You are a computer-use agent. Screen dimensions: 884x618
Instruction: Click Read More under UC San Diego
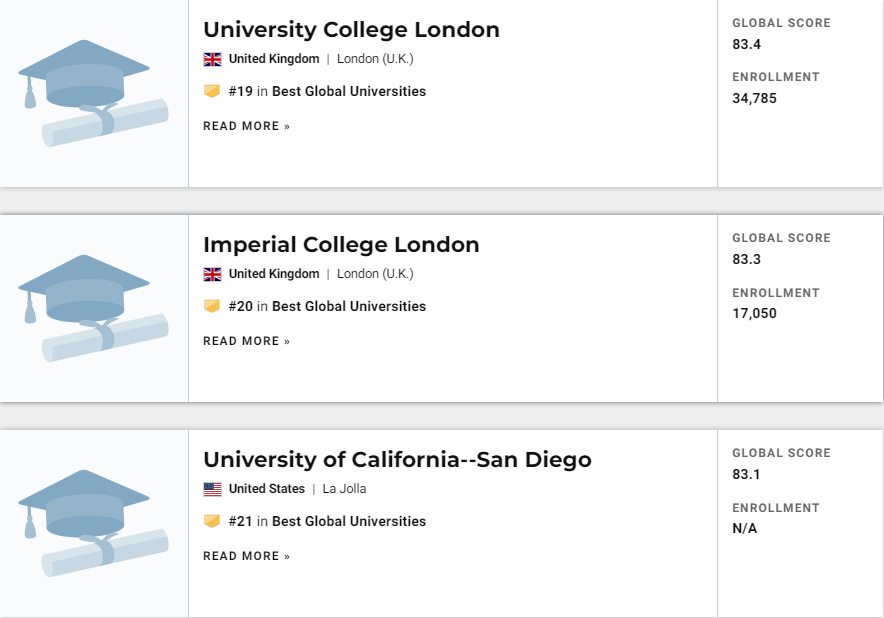point(246,556)
